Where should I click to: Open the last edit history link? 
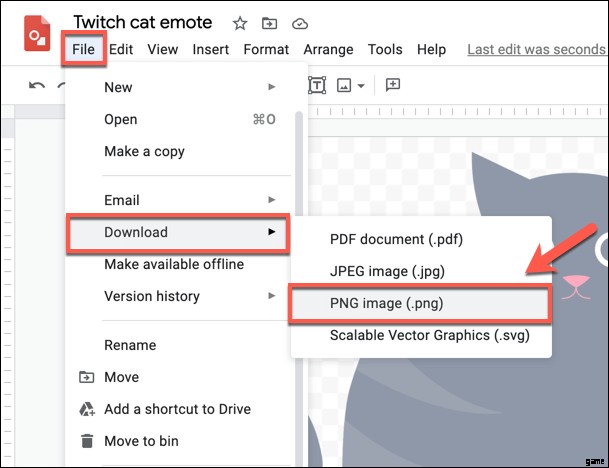click(x=537, y=49)
